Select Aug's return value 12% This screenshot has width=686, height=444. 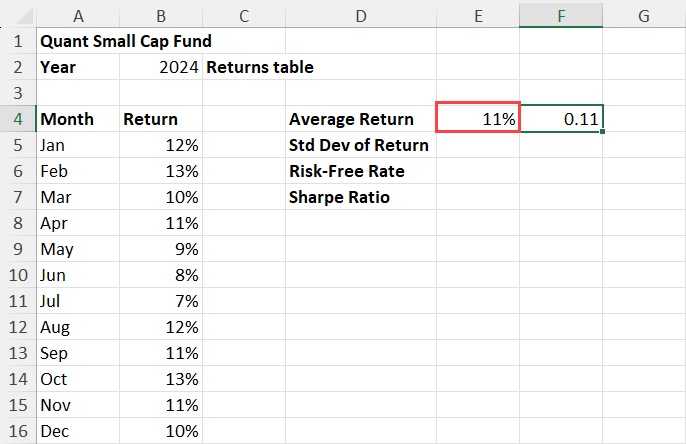tap(161, 327)
